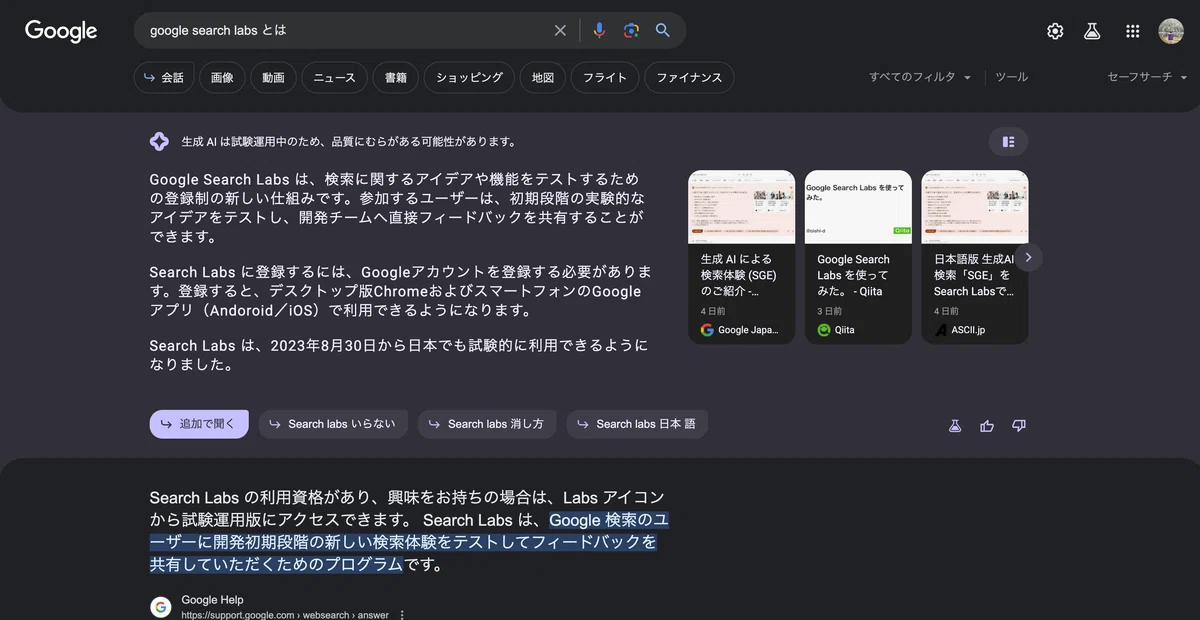Open quick settings gear icon
This screenshot has width=1200, height=620.
(1055, 31)
